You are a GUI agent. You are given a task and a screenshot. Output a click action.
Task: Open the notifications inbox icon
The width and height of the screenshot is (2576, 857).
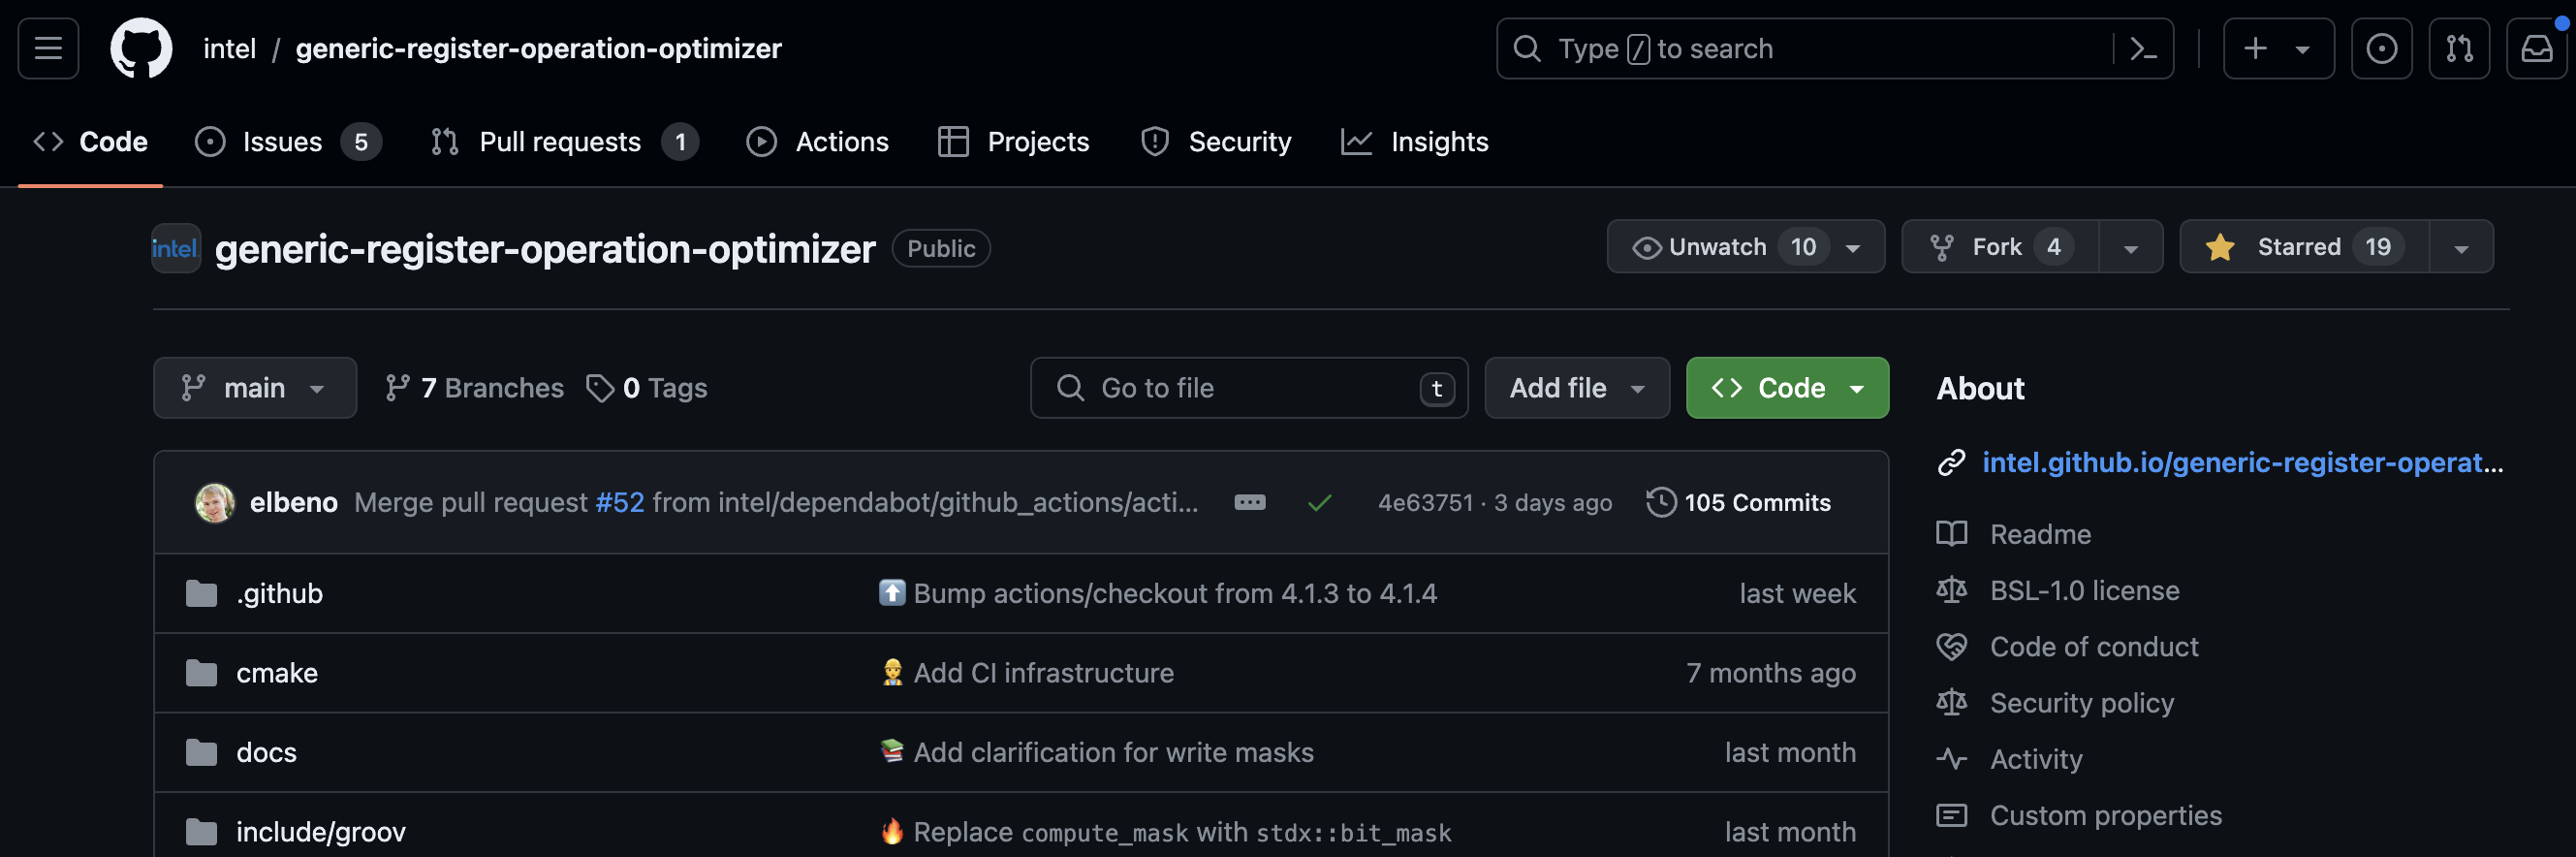coord(2537,48)
